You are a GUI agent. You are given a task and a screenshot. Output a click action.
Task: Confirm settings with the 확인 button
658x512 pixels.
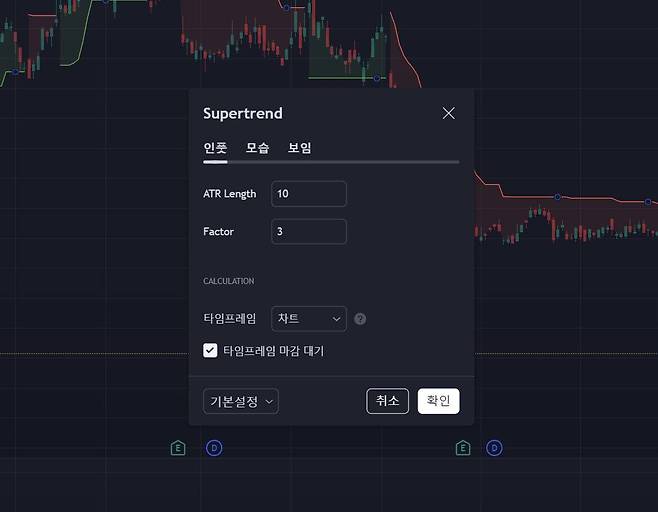pos(438,401)
